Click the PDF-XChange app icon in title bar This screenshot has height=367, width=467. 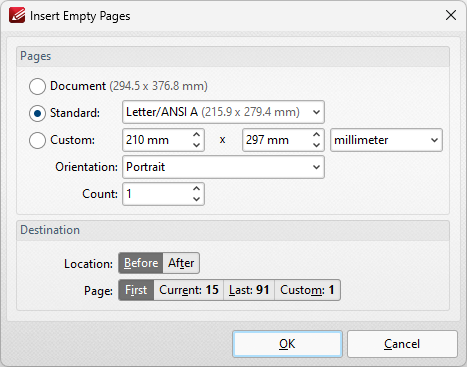[17, 15]
